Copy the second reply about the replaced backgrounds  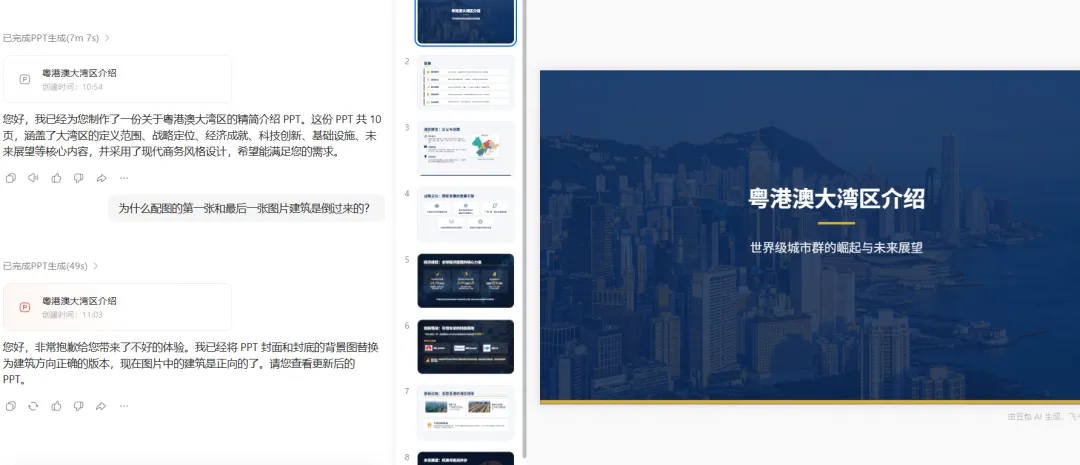click(x=11, y=406)
